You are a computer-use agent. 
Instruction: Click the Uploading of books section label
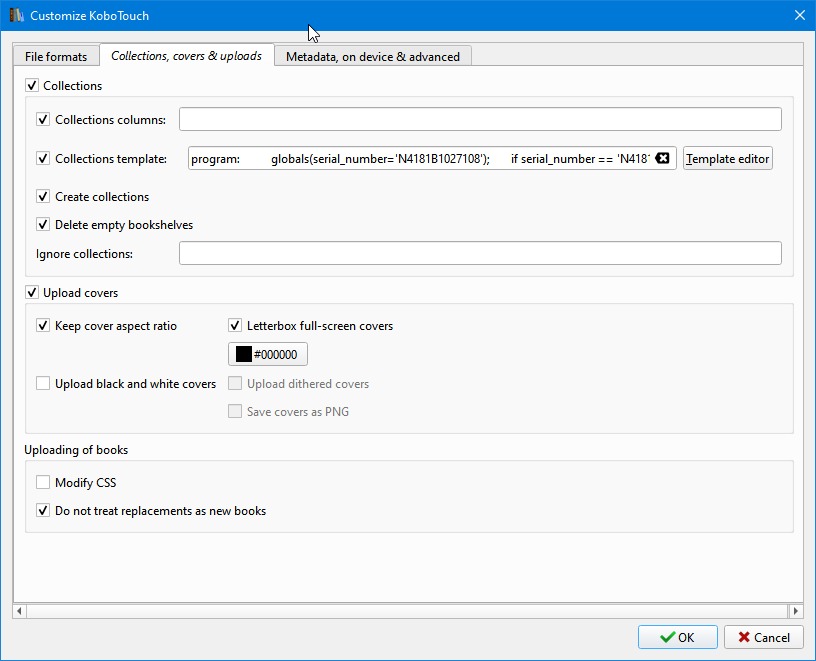(76, 450)
